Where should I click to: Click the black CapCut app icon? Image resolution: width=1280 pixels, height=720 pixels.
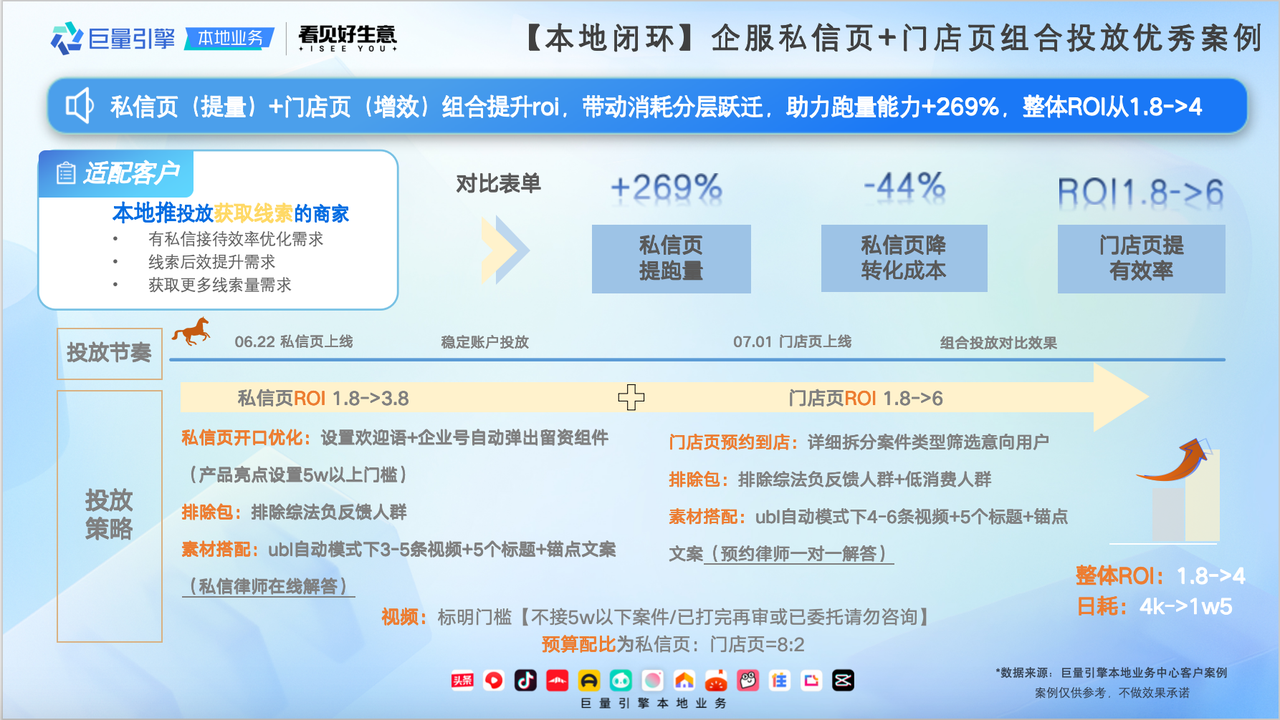click(x=843, y=680)
